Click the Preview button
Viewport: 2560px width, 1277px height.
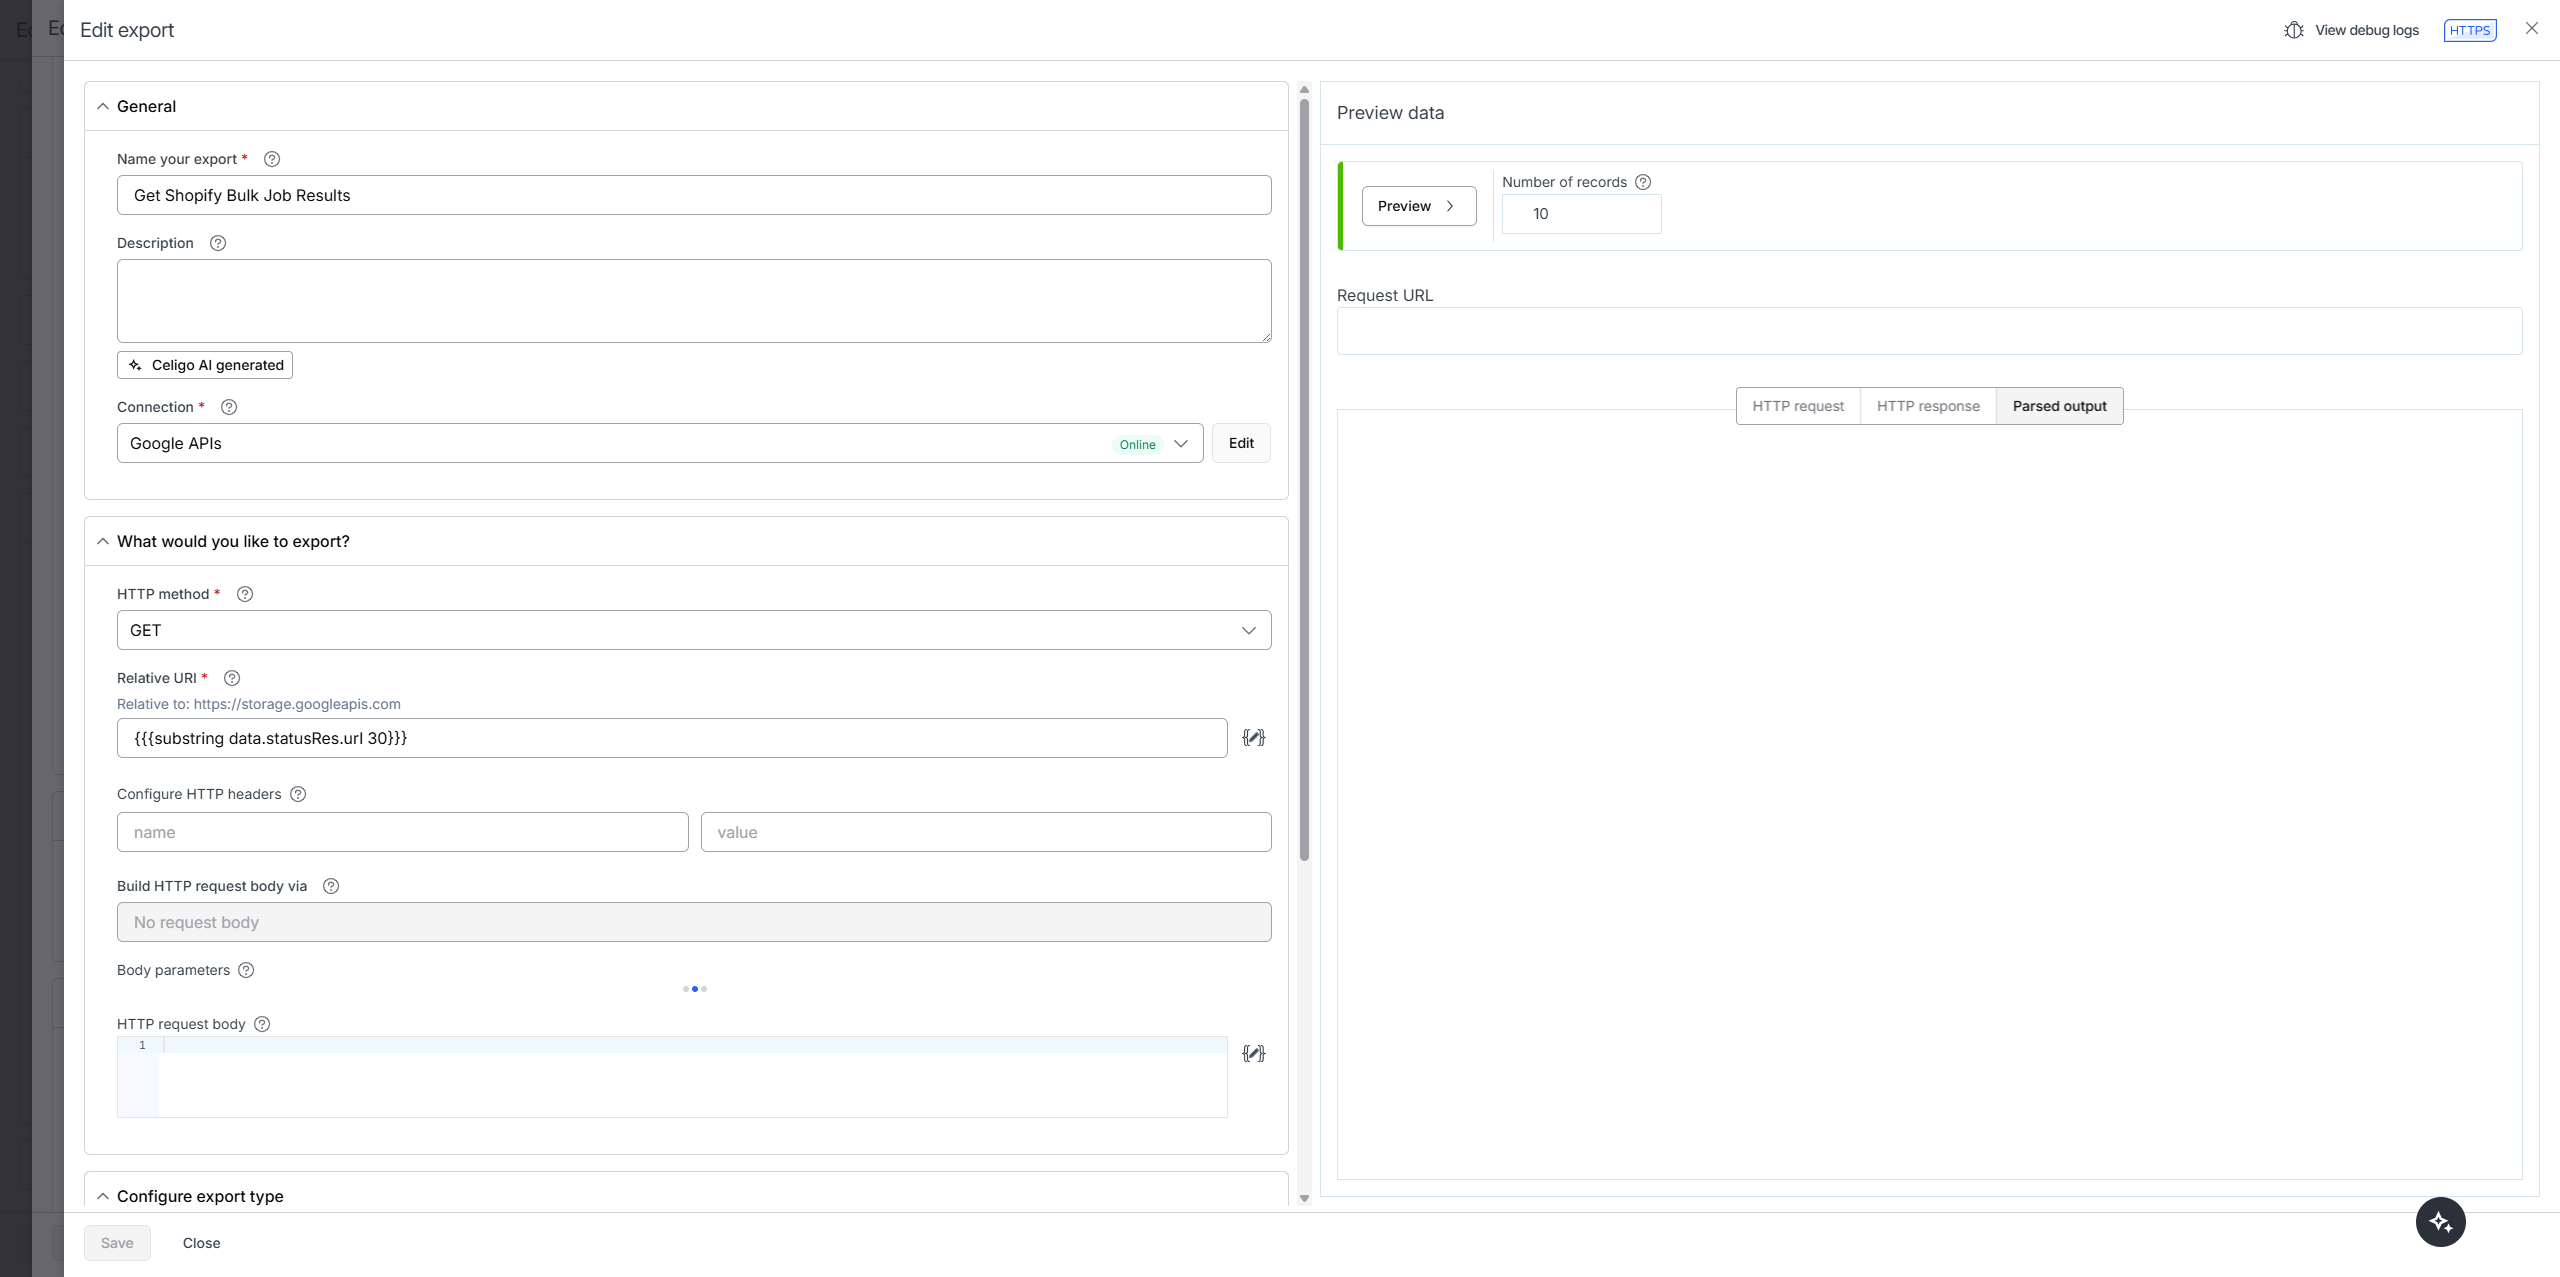[x=1418, y=206]
